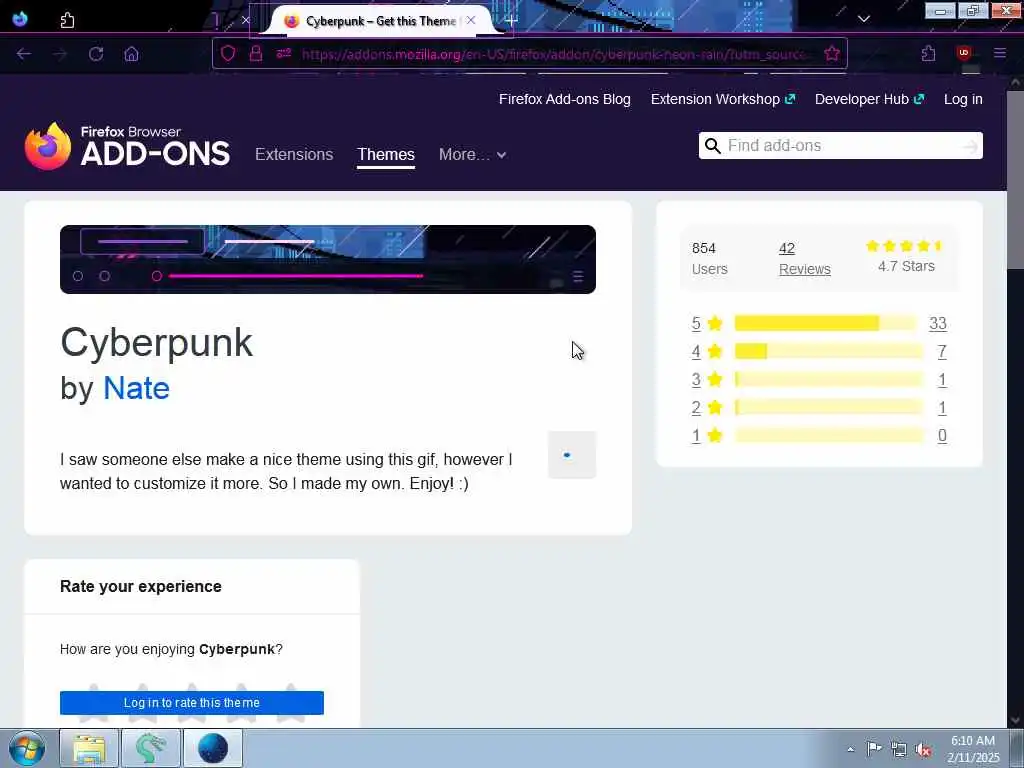View site security padlock info

256,54
